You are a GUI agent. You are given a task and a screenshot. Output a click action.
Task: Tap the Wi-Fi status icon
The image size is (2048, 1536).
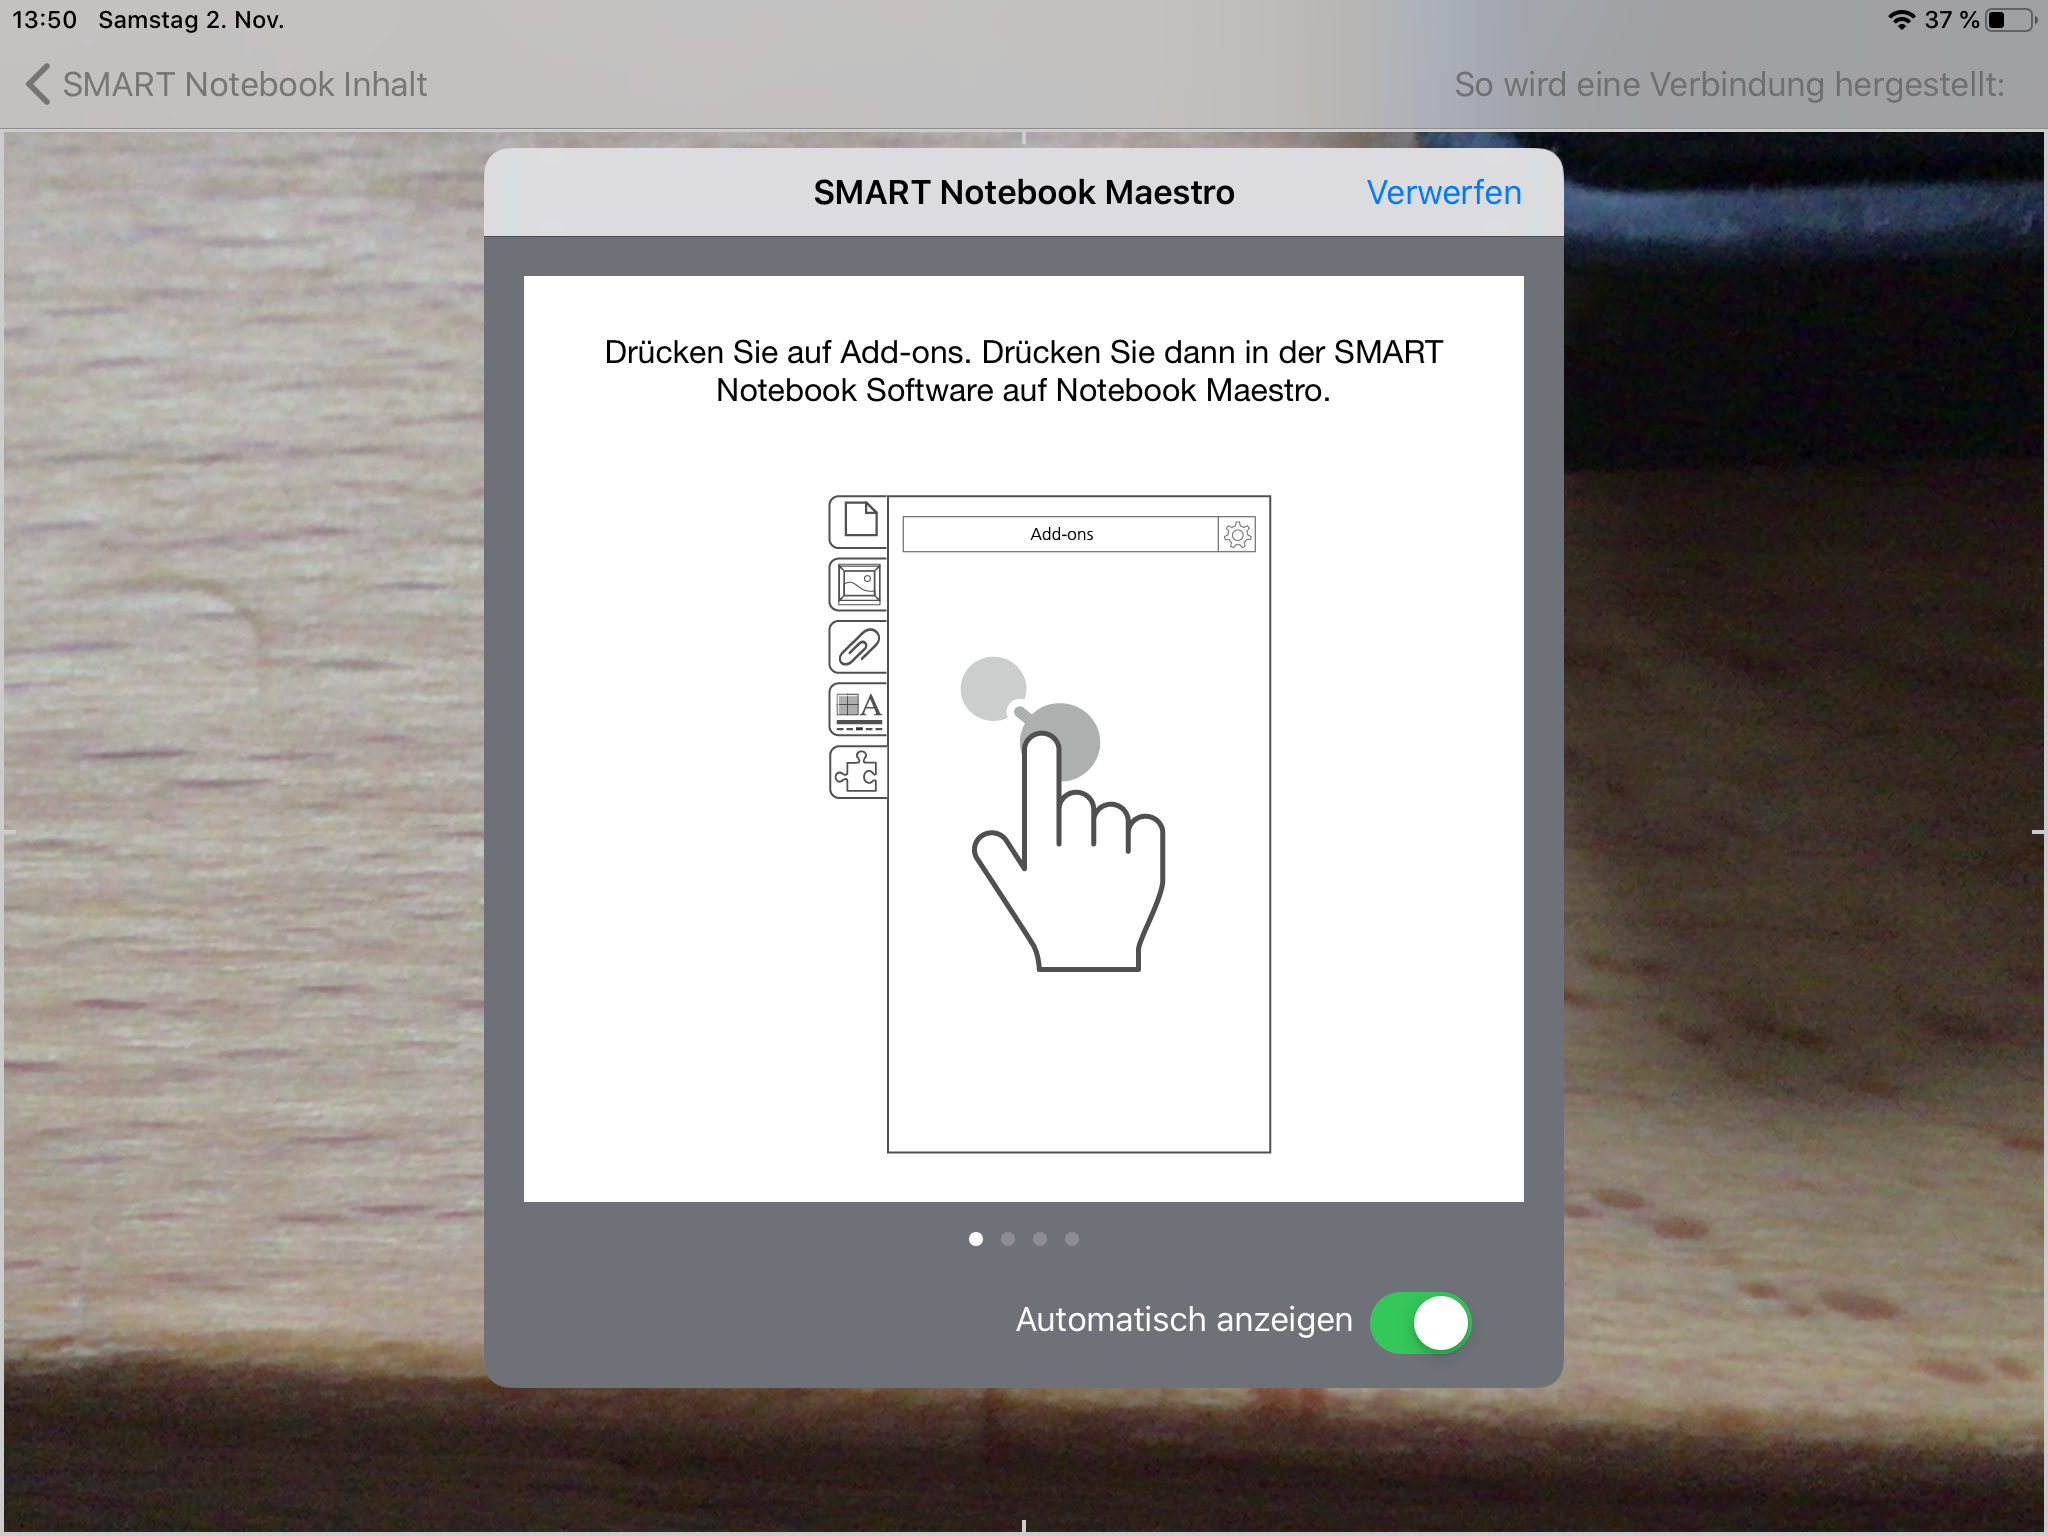(1900, 20)
